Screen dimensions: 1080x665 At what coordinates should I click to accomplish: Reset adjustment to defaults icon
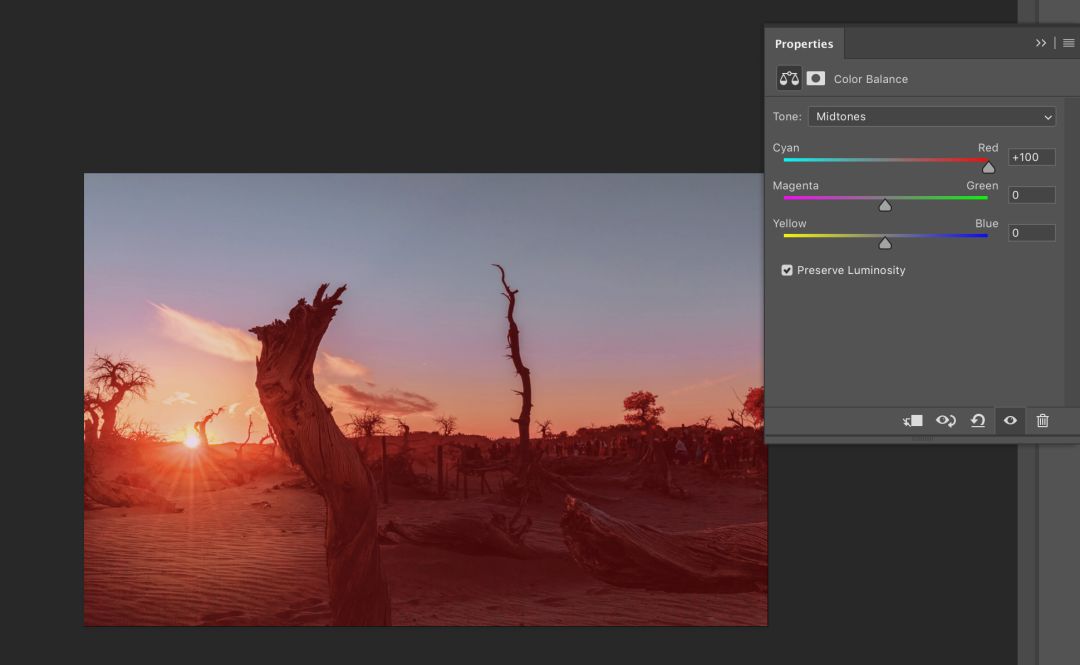click(978, 421)
